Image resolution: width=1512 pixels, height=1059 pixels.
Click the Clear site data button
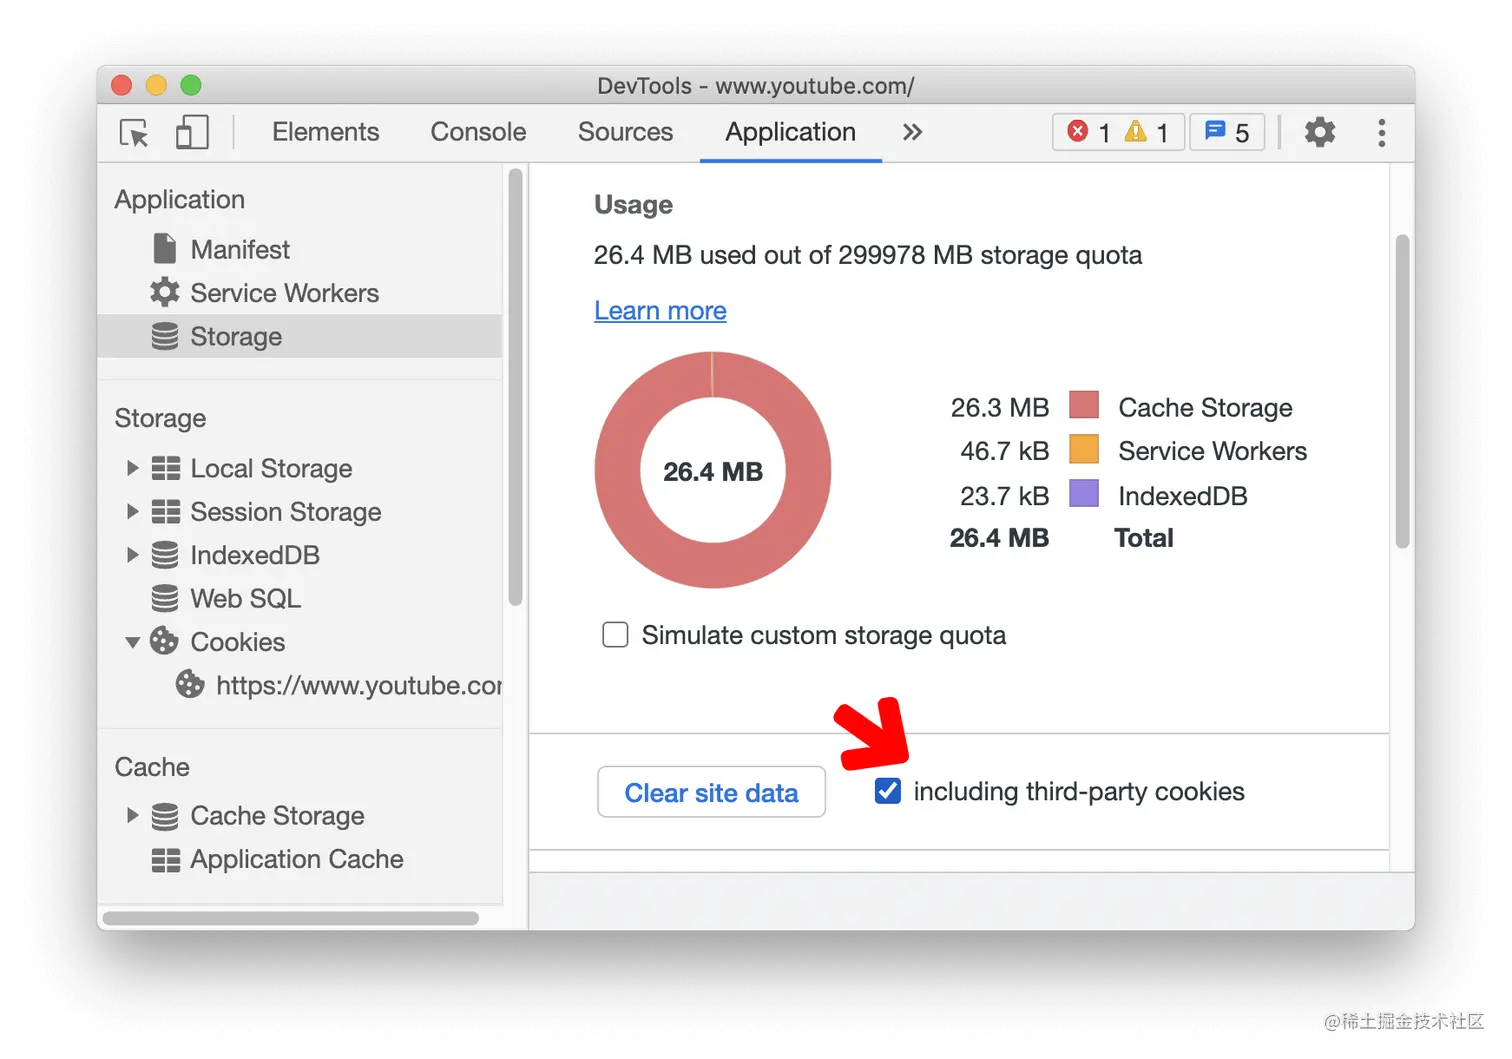coord(711,792)
